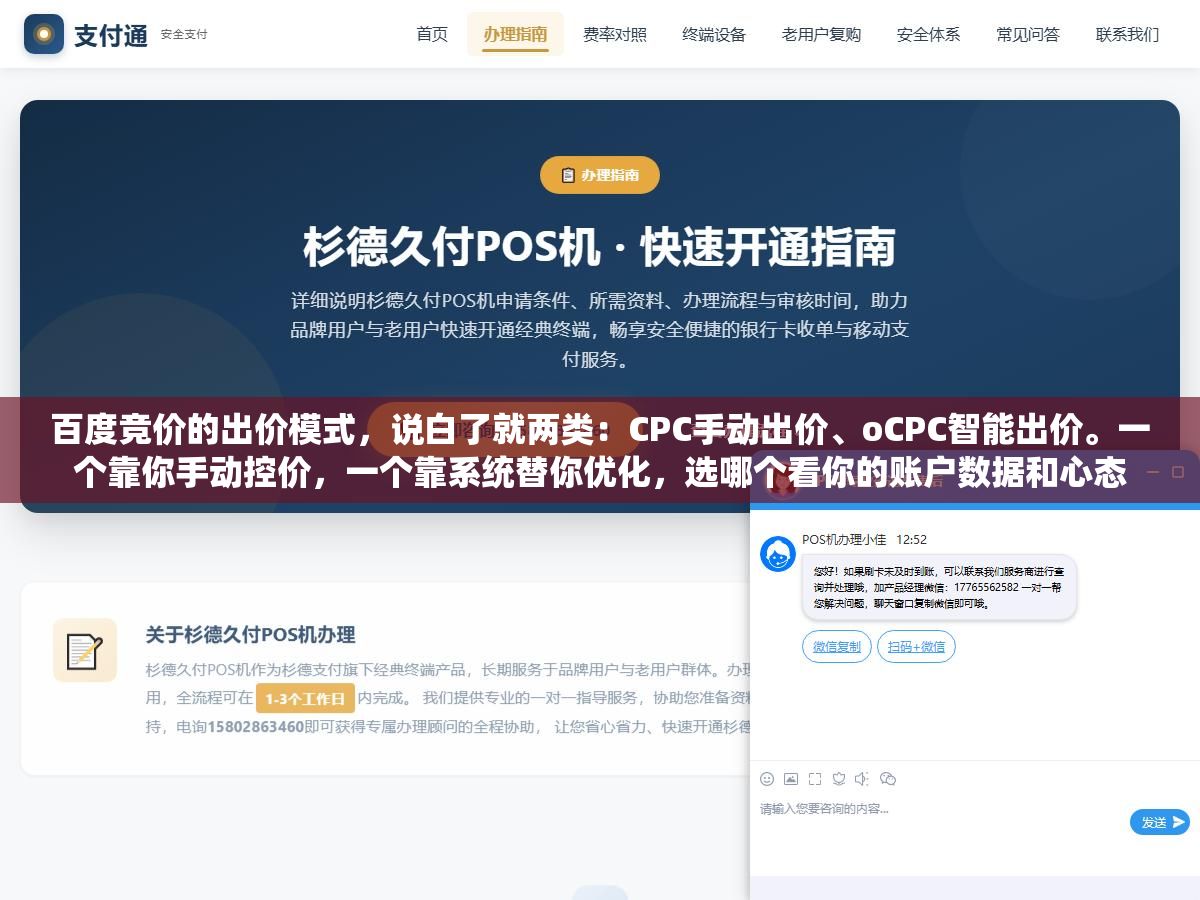Viewport: 1200px width, 900px height.
Task: Click the POS机办理小佳 agent avatar
Action: click(778, 553)
